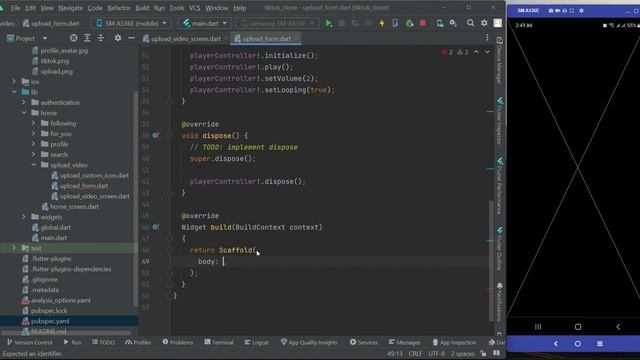Click the override gutter icon beside dispose()
Image resolution: width=640 pixels, height=360 pixels.
[156, 135]
